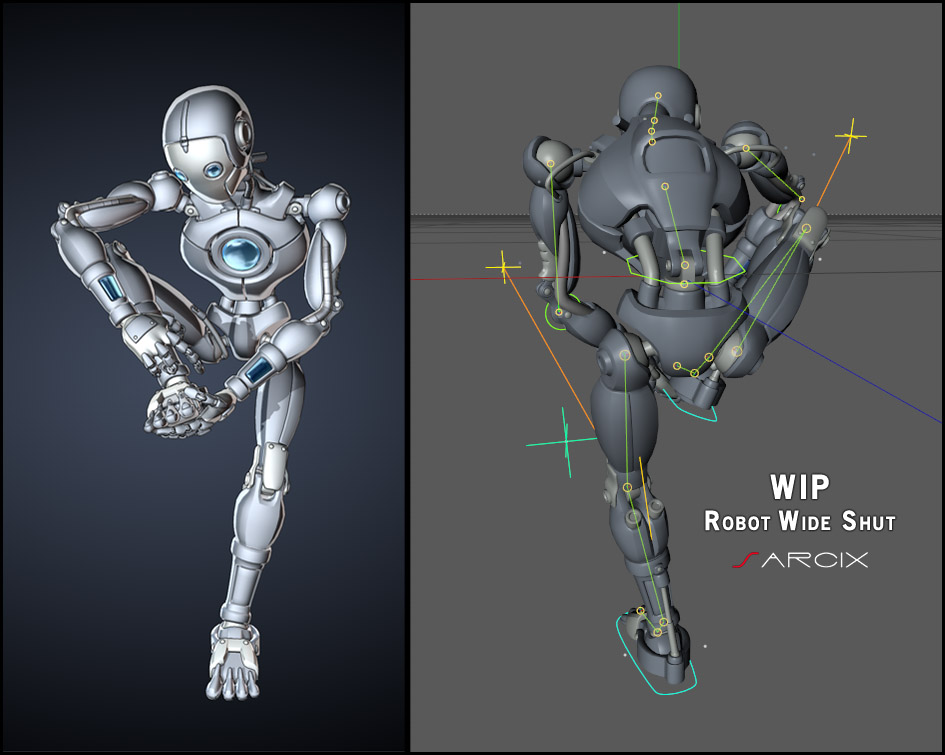Select the teal cross knee pole controller
The height and width of the screenshot is (755, 945).
pos(566,442)
